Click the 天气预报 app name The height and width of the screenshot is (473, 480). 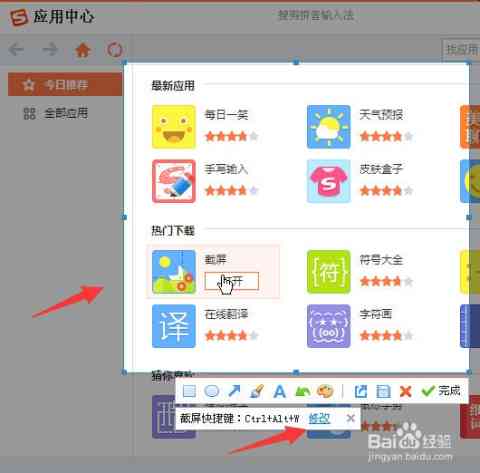(381, 115)
